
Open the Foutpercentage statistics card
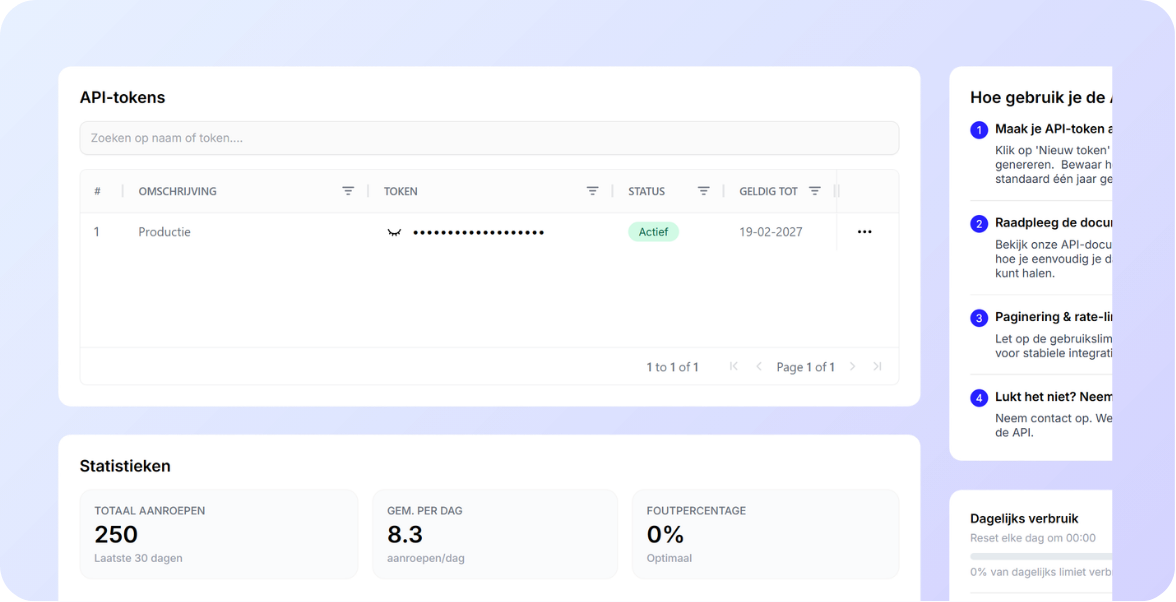tap(765, 534)
